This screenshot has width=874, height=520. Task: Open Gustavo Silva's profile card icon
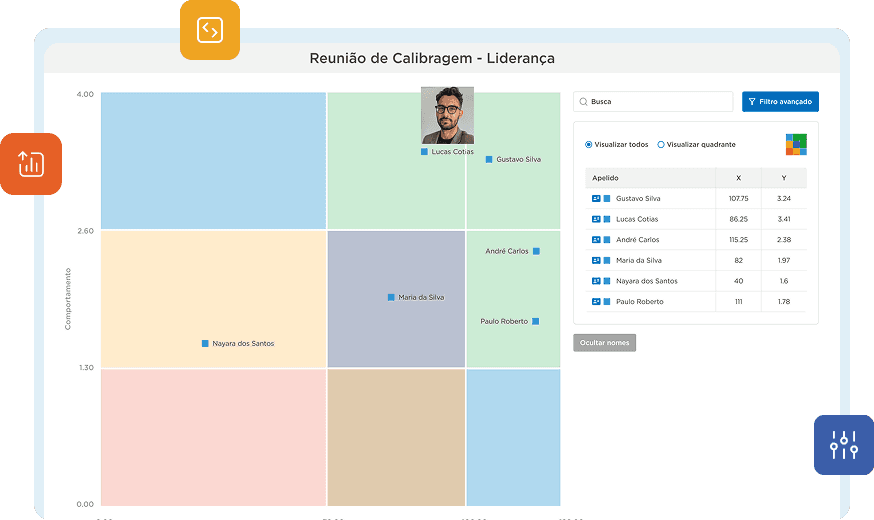coord(596,199)
